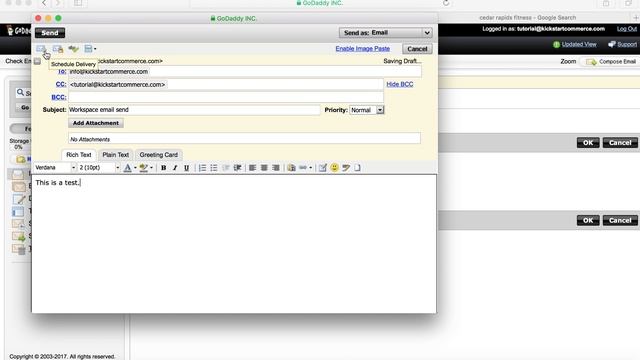
Task: Toggle italic formatting
Action: point(175,168)
